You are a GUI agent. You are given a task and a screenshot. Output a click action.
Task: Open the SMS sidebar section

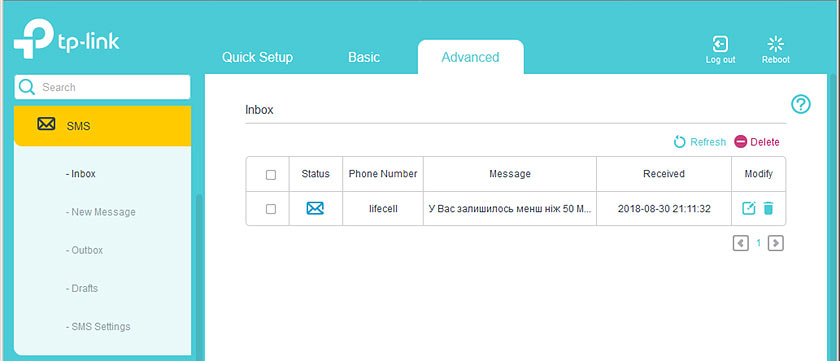click(102, 126)
